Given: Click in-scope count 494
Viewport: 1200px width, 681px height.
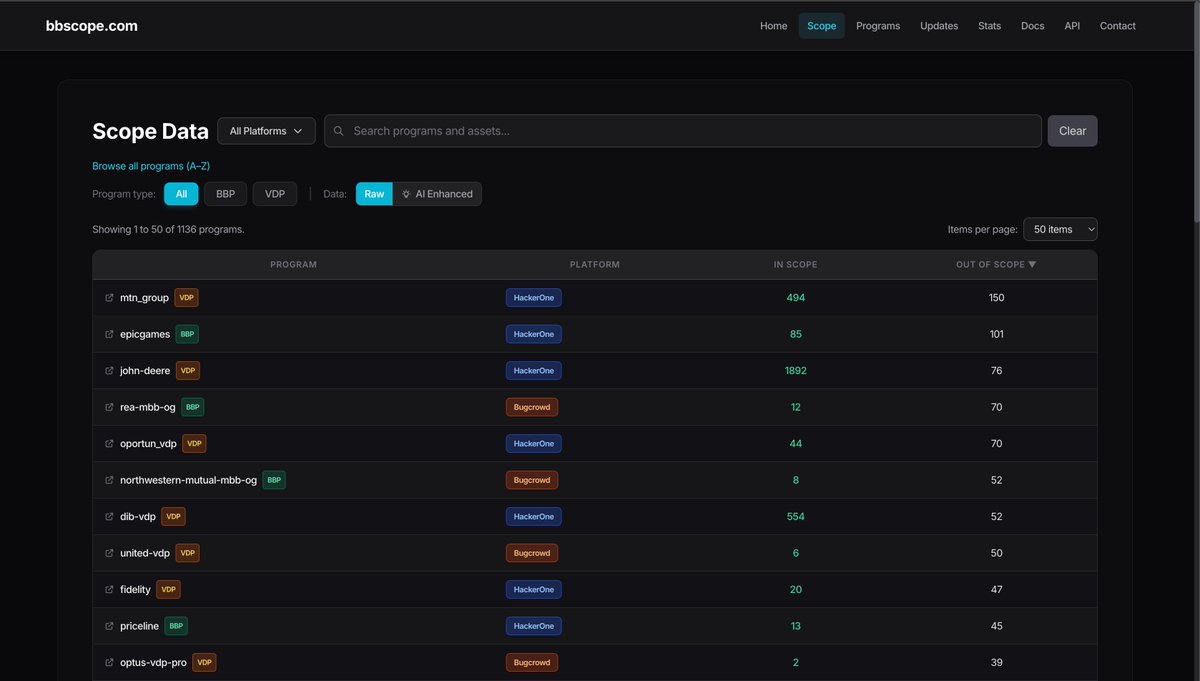Looking at the screenshot, I should [796, 298].
